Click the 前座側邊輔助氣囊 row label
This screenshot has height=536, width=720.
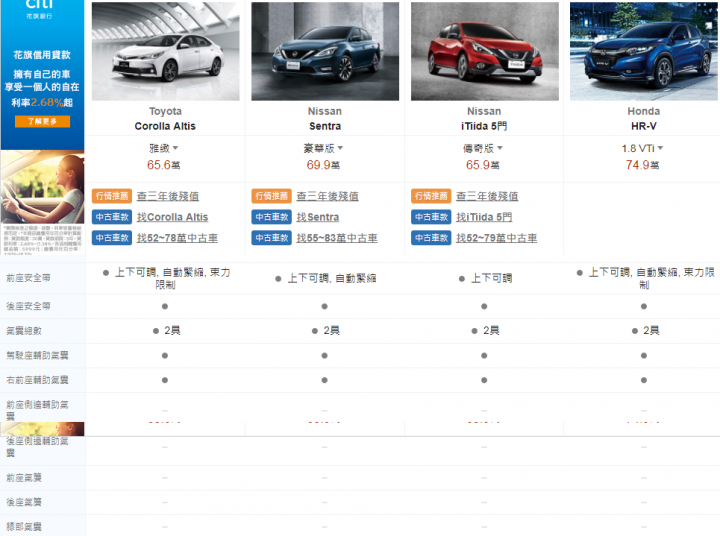coord(37,410)
